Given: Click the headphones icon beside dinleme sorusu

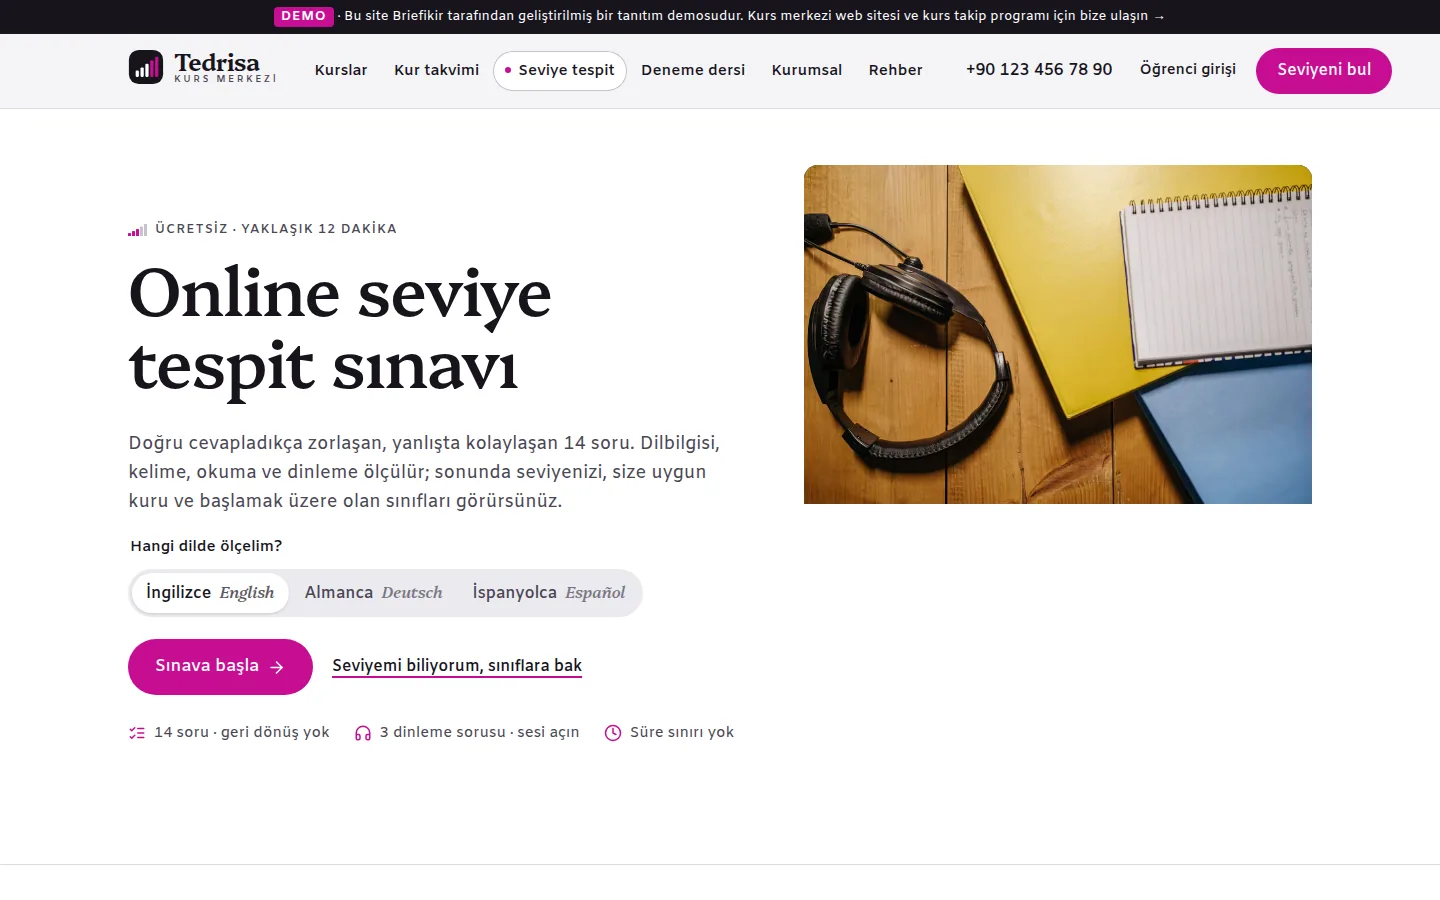Looking at the screenshot, I should [363, 733].
